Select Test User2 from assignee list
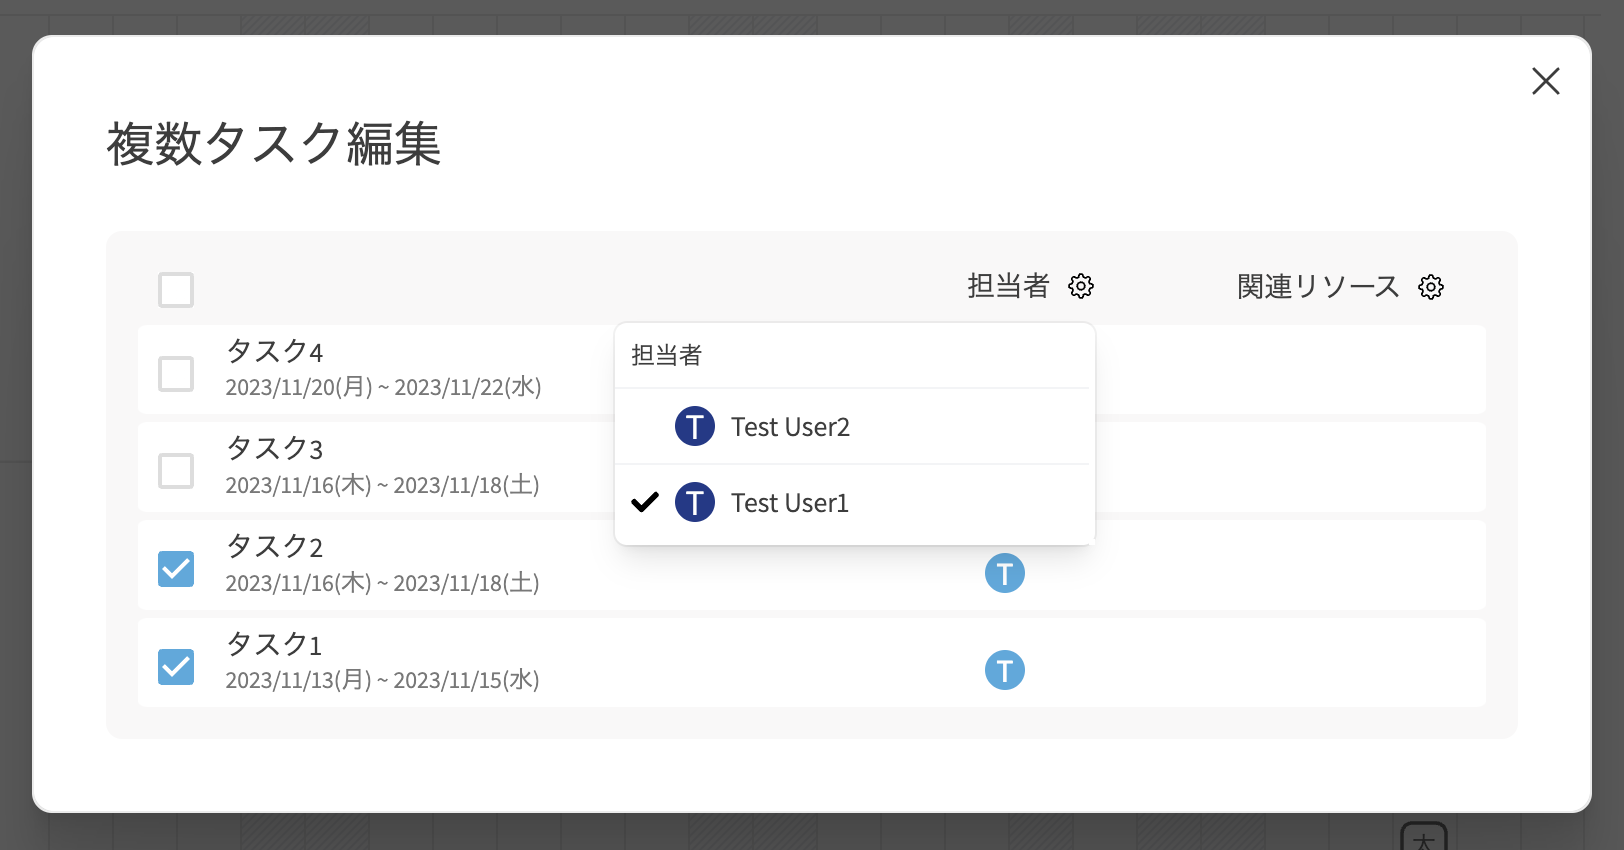1624x850 pixels. click(x=790, y=427)
